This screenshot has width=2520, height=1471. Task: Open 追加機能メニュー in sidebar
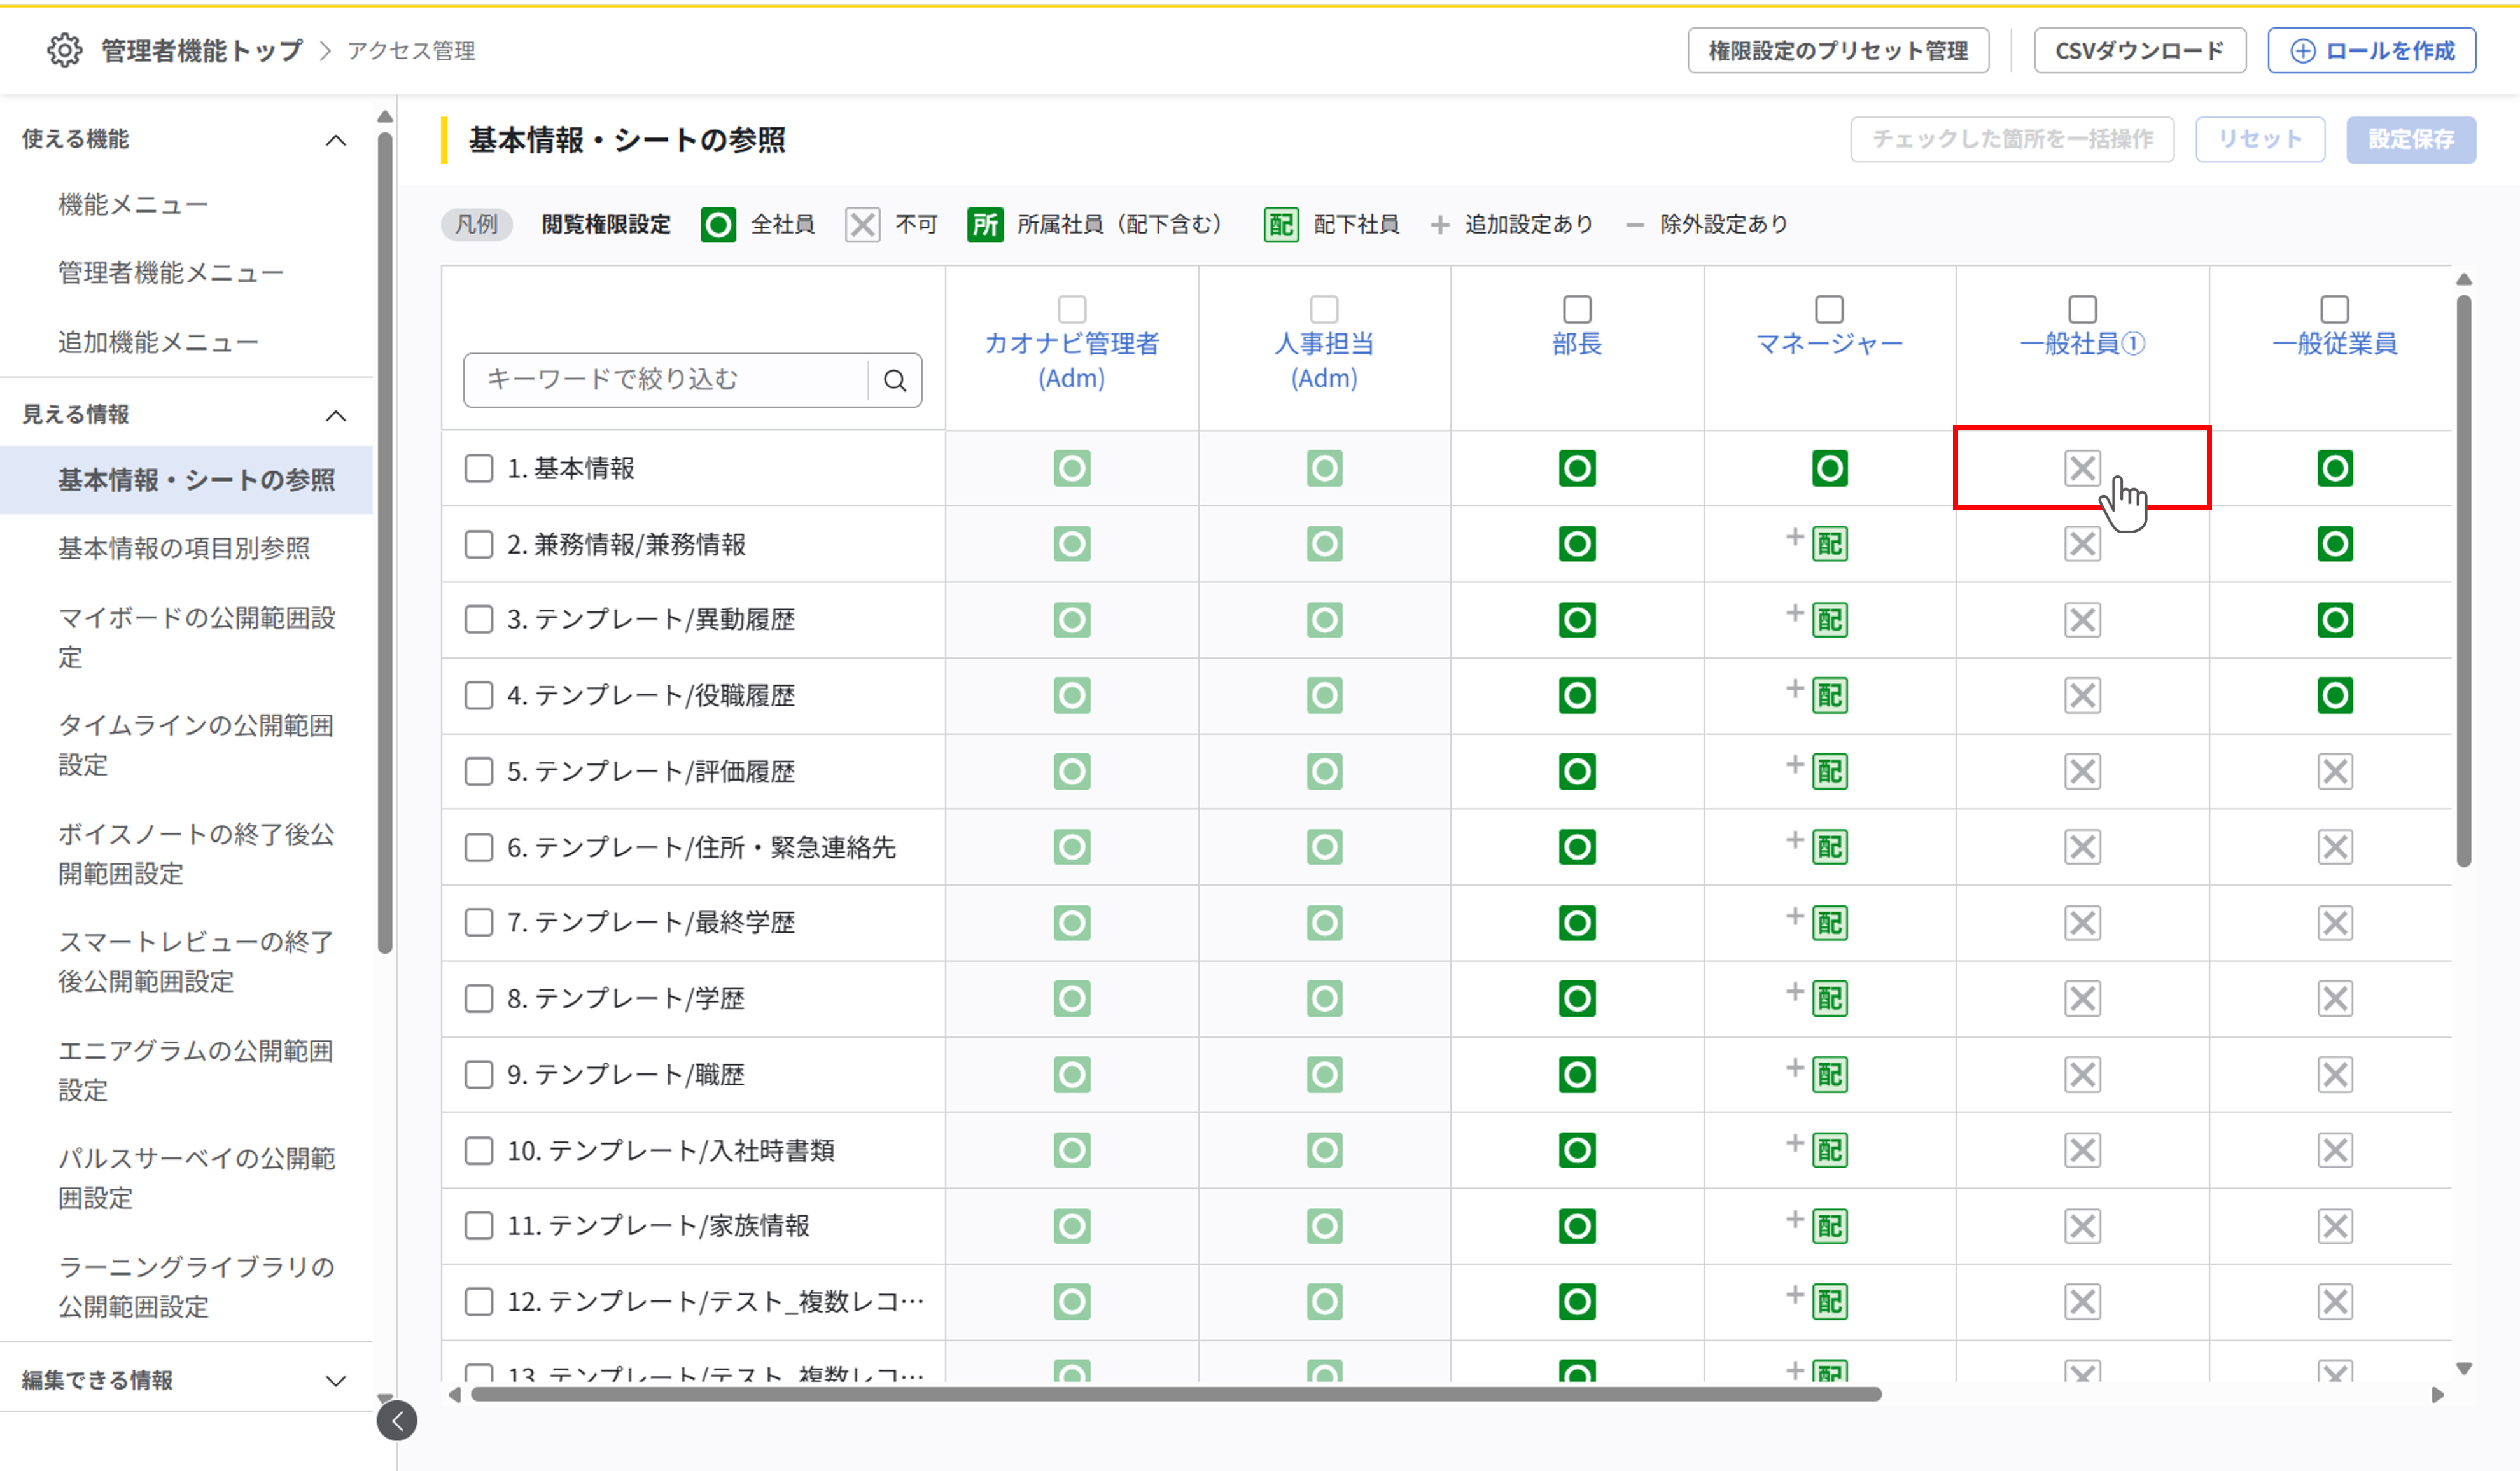[x=158, y=342]
